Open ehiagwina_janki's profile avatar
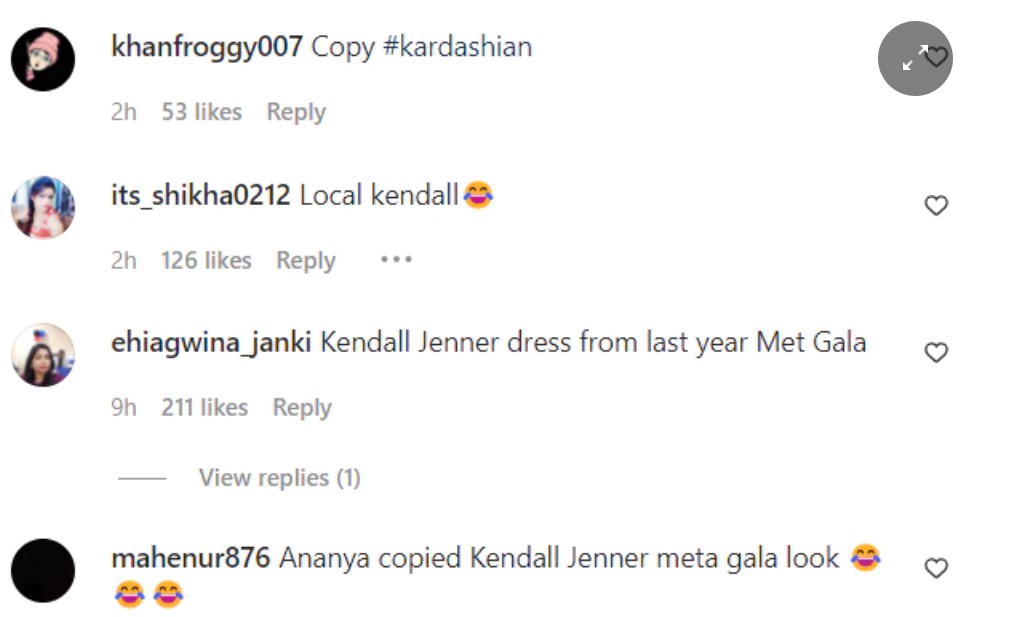This screenshot has width=1011, height=617. (x=43, y=355)
